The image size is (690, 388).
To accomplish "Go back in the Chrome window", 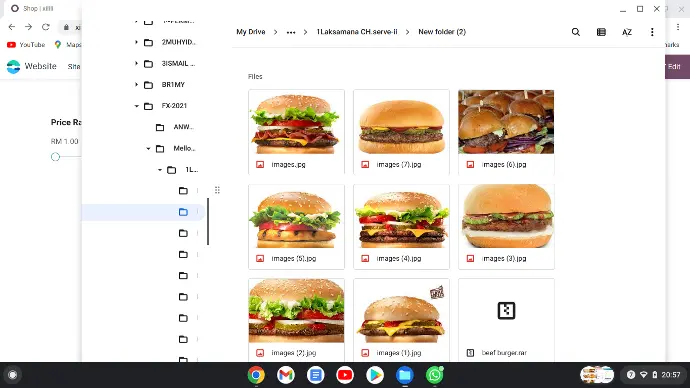I will (x=12, y=27).
